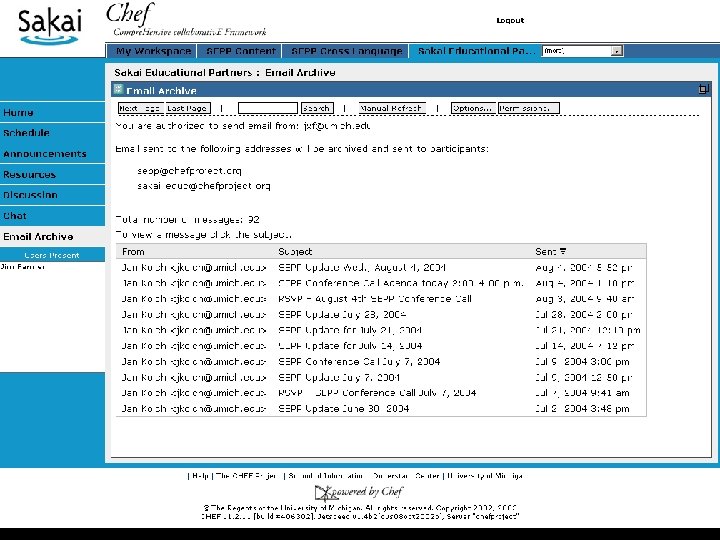The width and height of the screenshot is (720, 540).
Task: Open RSVP - August 4th SEPP Conference Call
Action: click(375, 299)
